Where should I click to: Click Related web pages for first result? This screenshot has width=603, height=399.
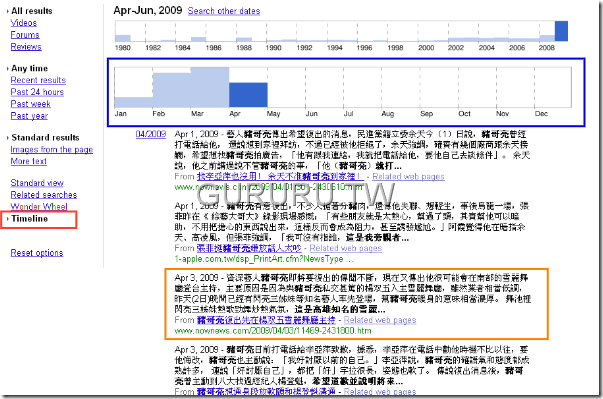click(x=408, y=176)
